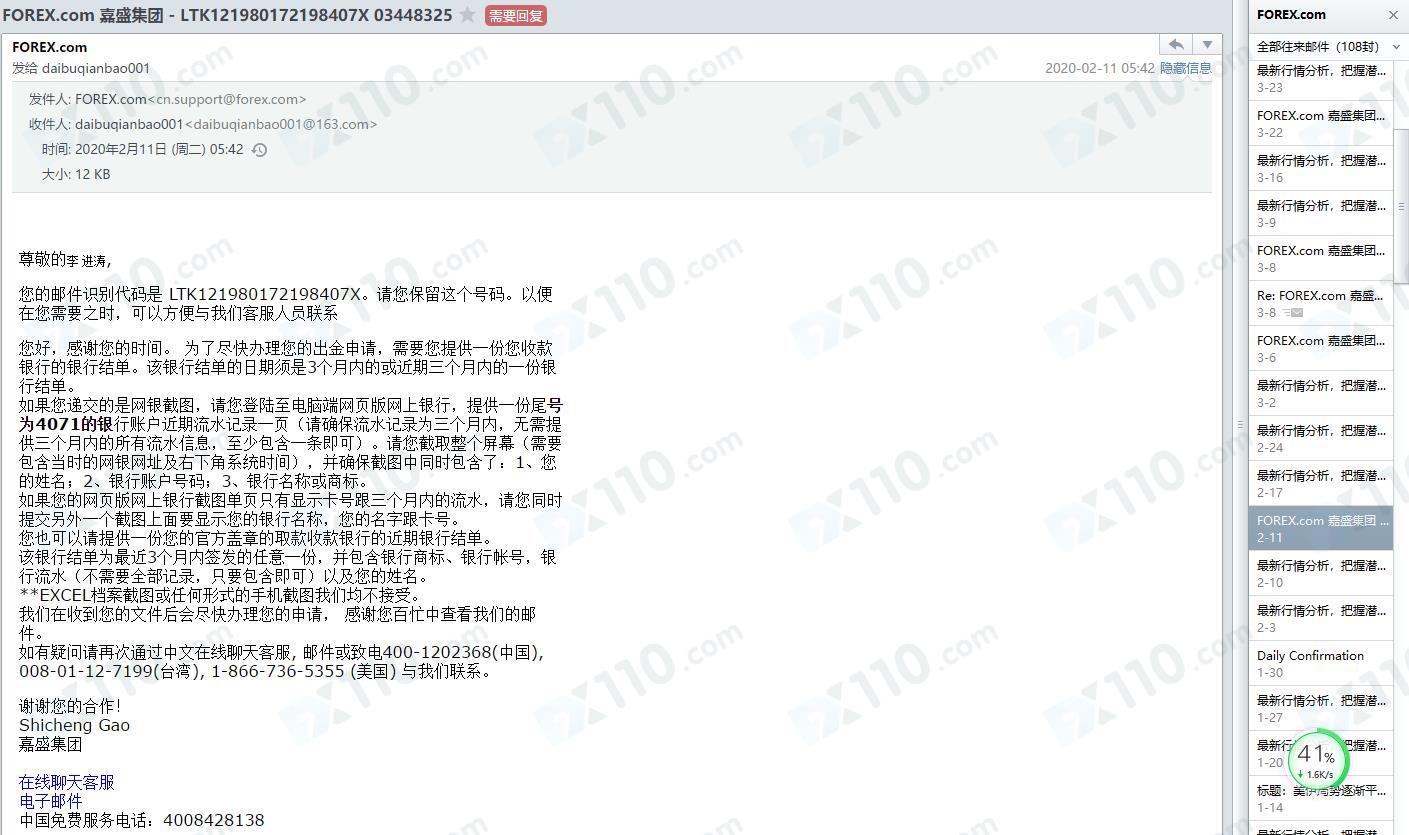The width and height of the screenshot is (1409, 835).
Task: Open the mail dated 2-3 in side list
Action: tap(1321, 618)
